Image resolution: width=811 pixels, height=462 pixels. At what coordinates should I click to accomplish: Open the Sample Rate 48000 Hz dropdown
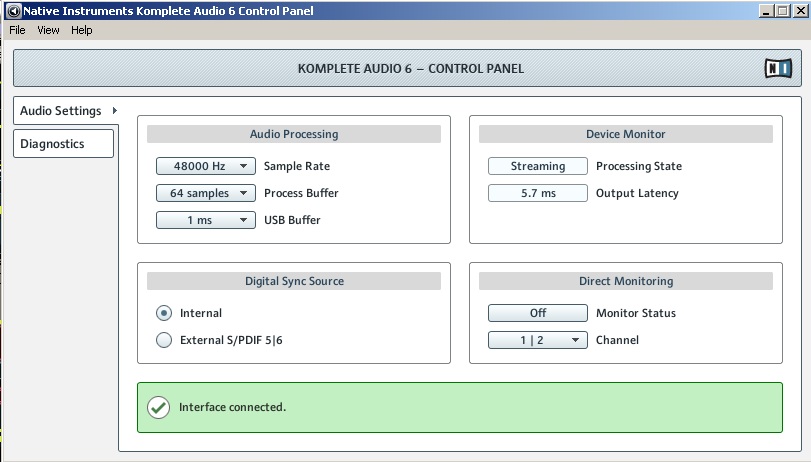click(205, 166)
